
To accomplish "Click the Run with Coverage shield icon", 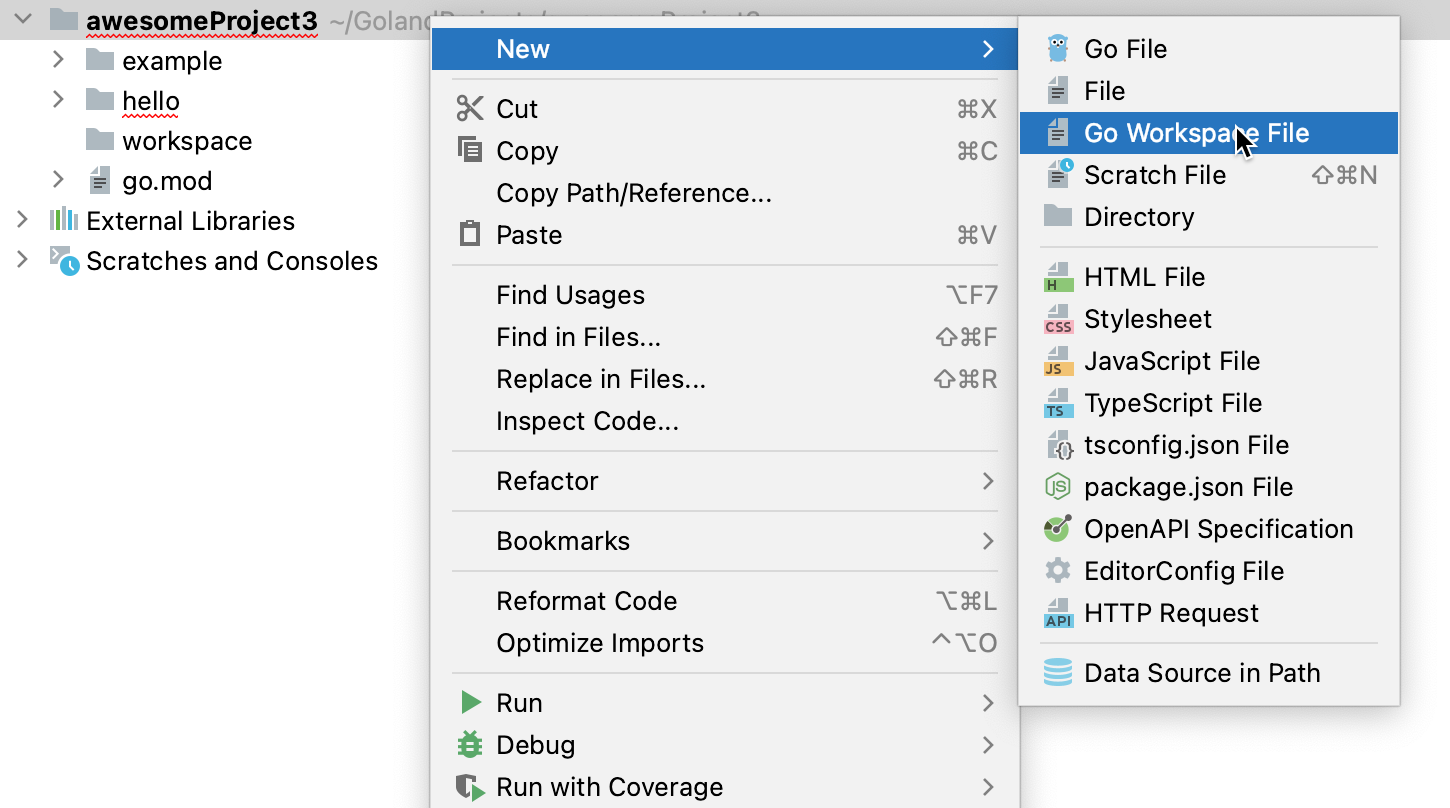I will tap(470, 787).
